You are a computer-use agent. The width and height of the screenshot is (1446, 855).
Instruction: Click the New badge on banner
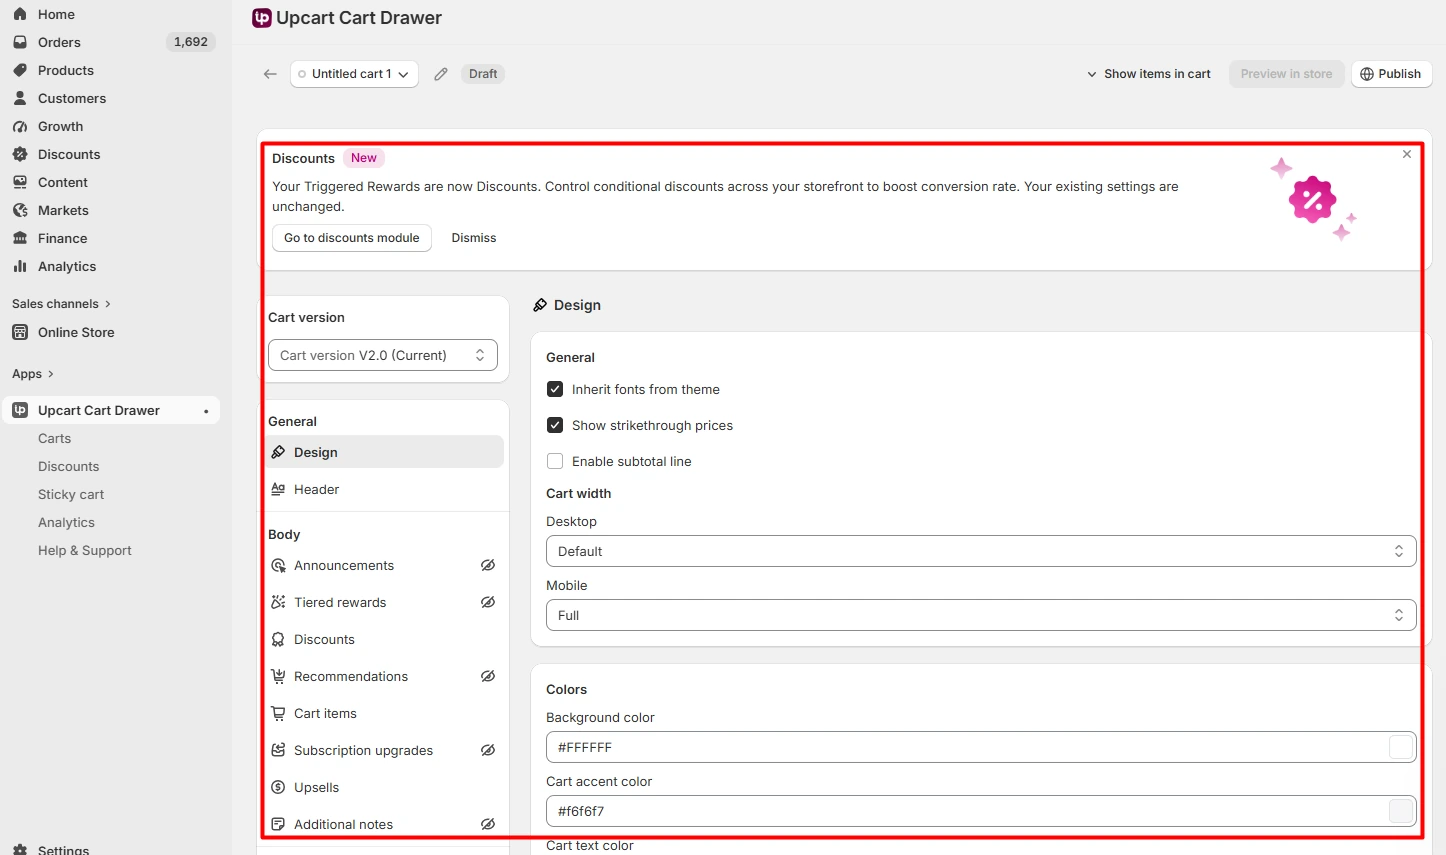[364, 158]
